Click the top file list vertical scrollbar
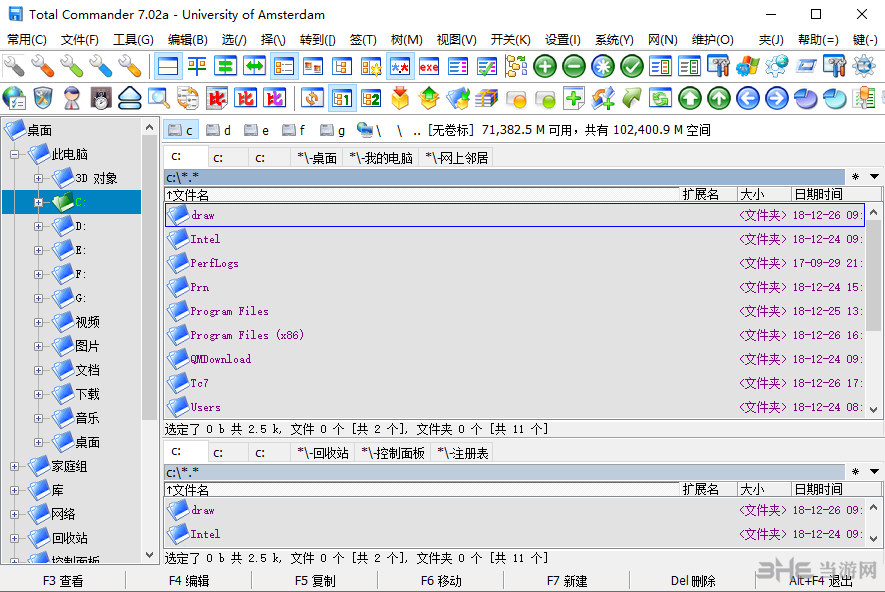The height and width of the screenshot is (592, 885). pyautogui.click(x=874, y=300)
